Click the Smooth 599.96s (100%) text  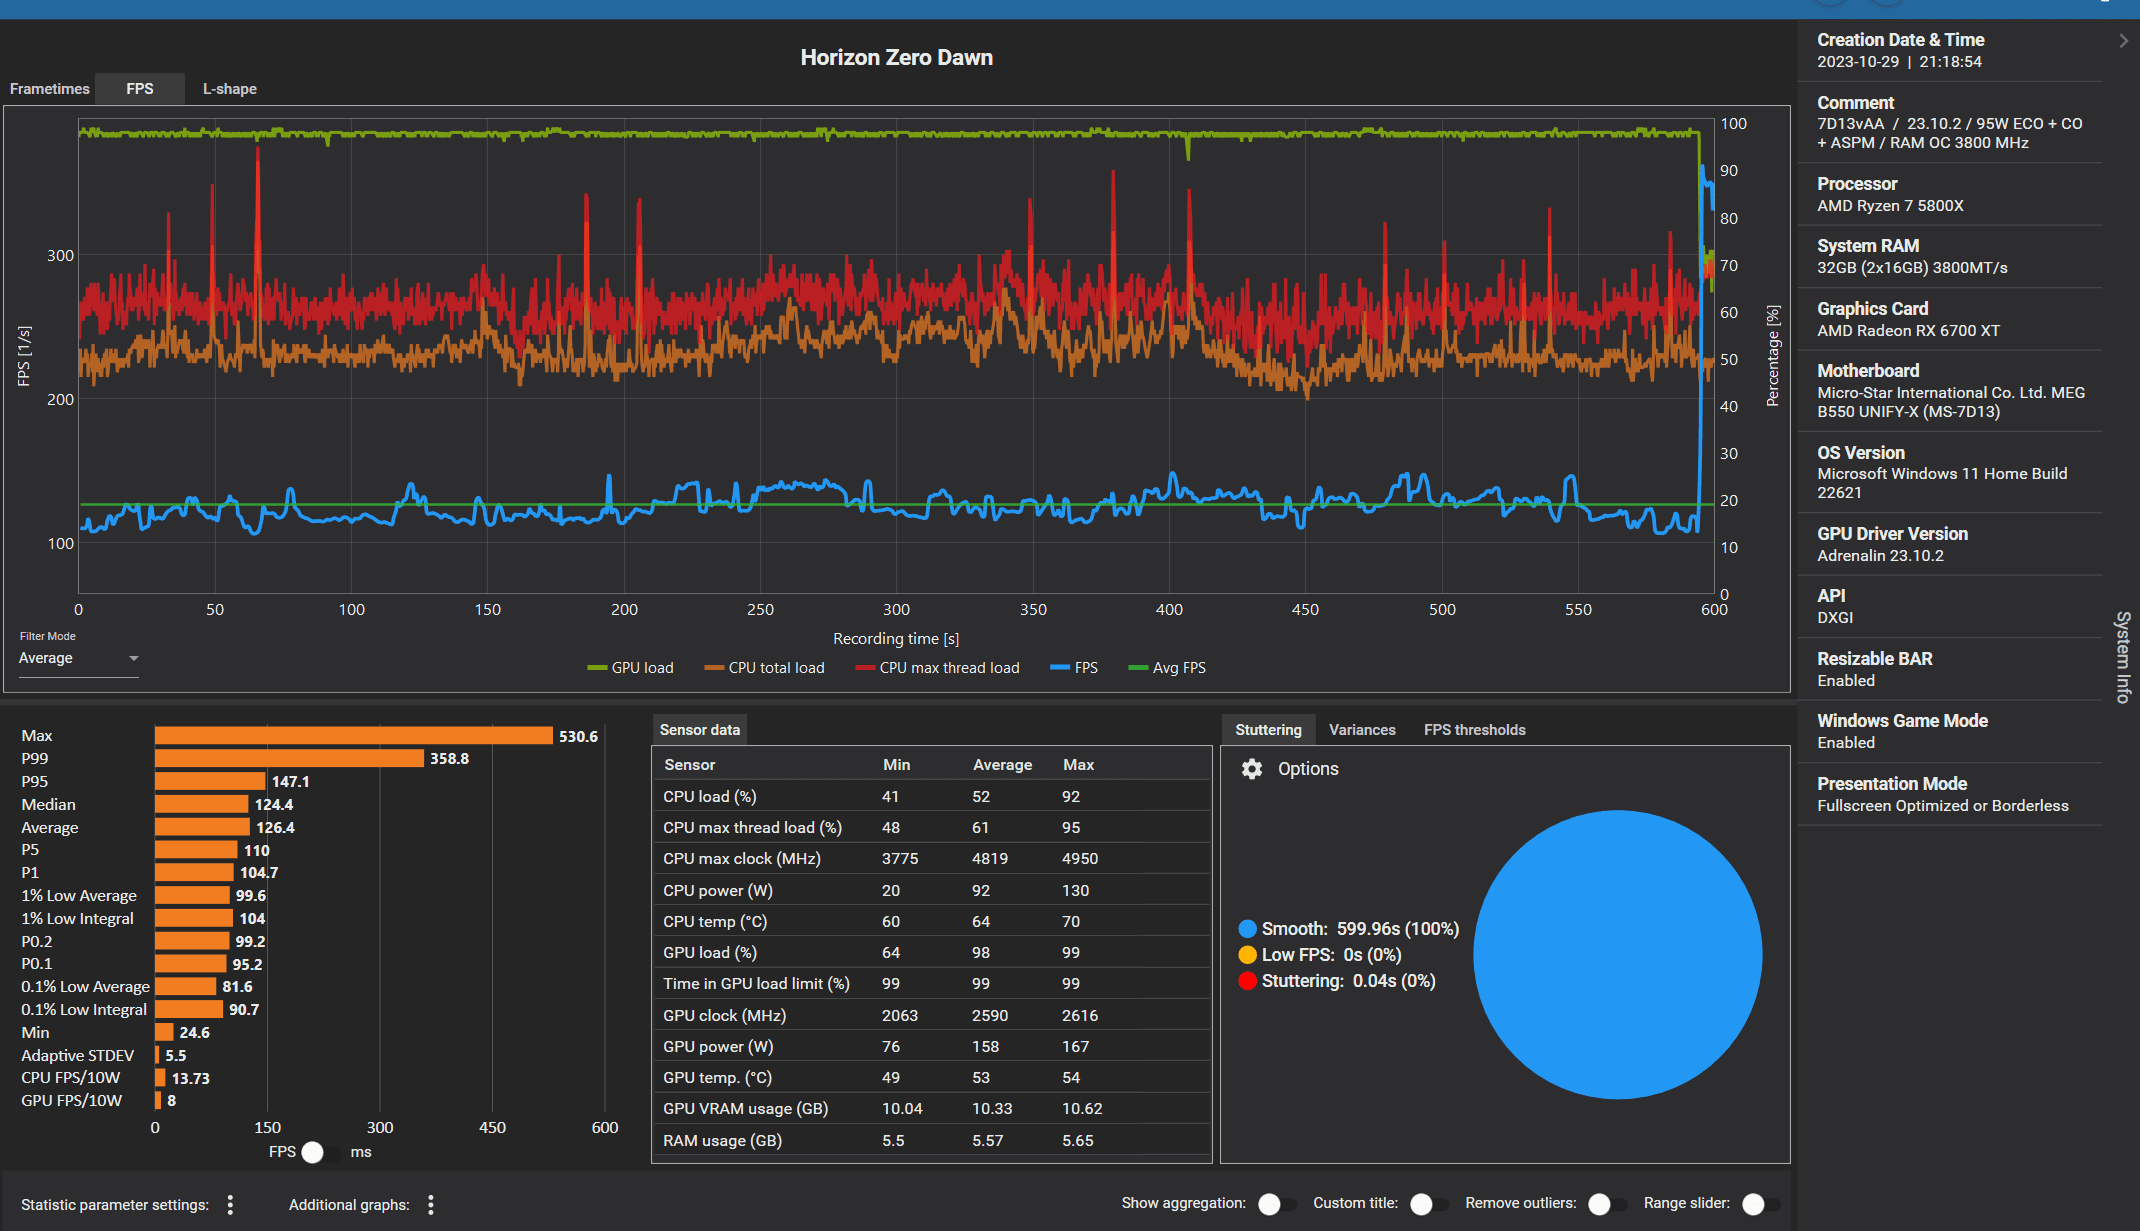(1360, 929)
